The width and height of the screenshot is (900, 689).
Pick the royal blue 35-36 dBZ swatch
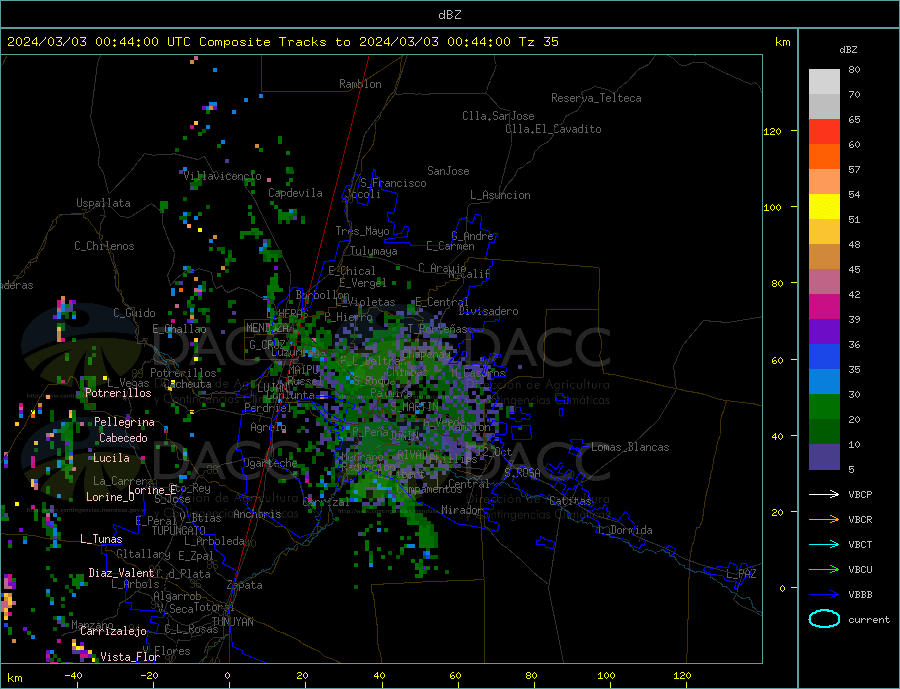[x=824, y=357]
